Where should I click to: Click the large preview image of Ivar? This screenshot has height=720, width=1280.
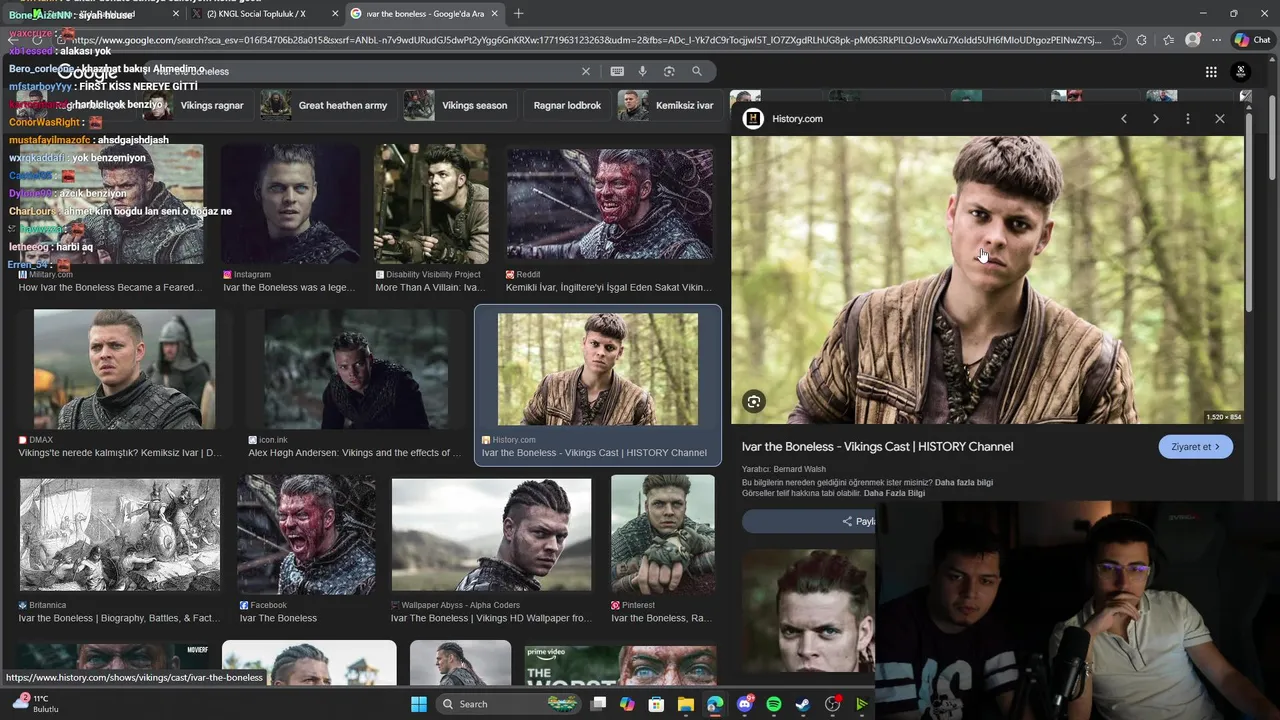coord(987,280)
